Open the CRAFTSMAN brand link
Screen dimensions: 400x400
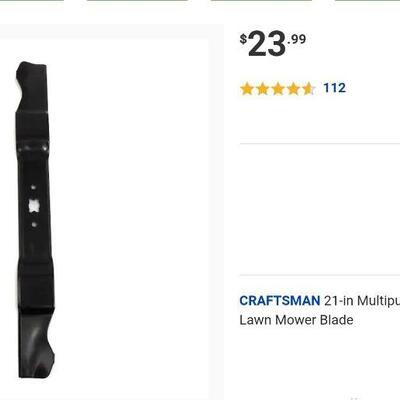280,301
